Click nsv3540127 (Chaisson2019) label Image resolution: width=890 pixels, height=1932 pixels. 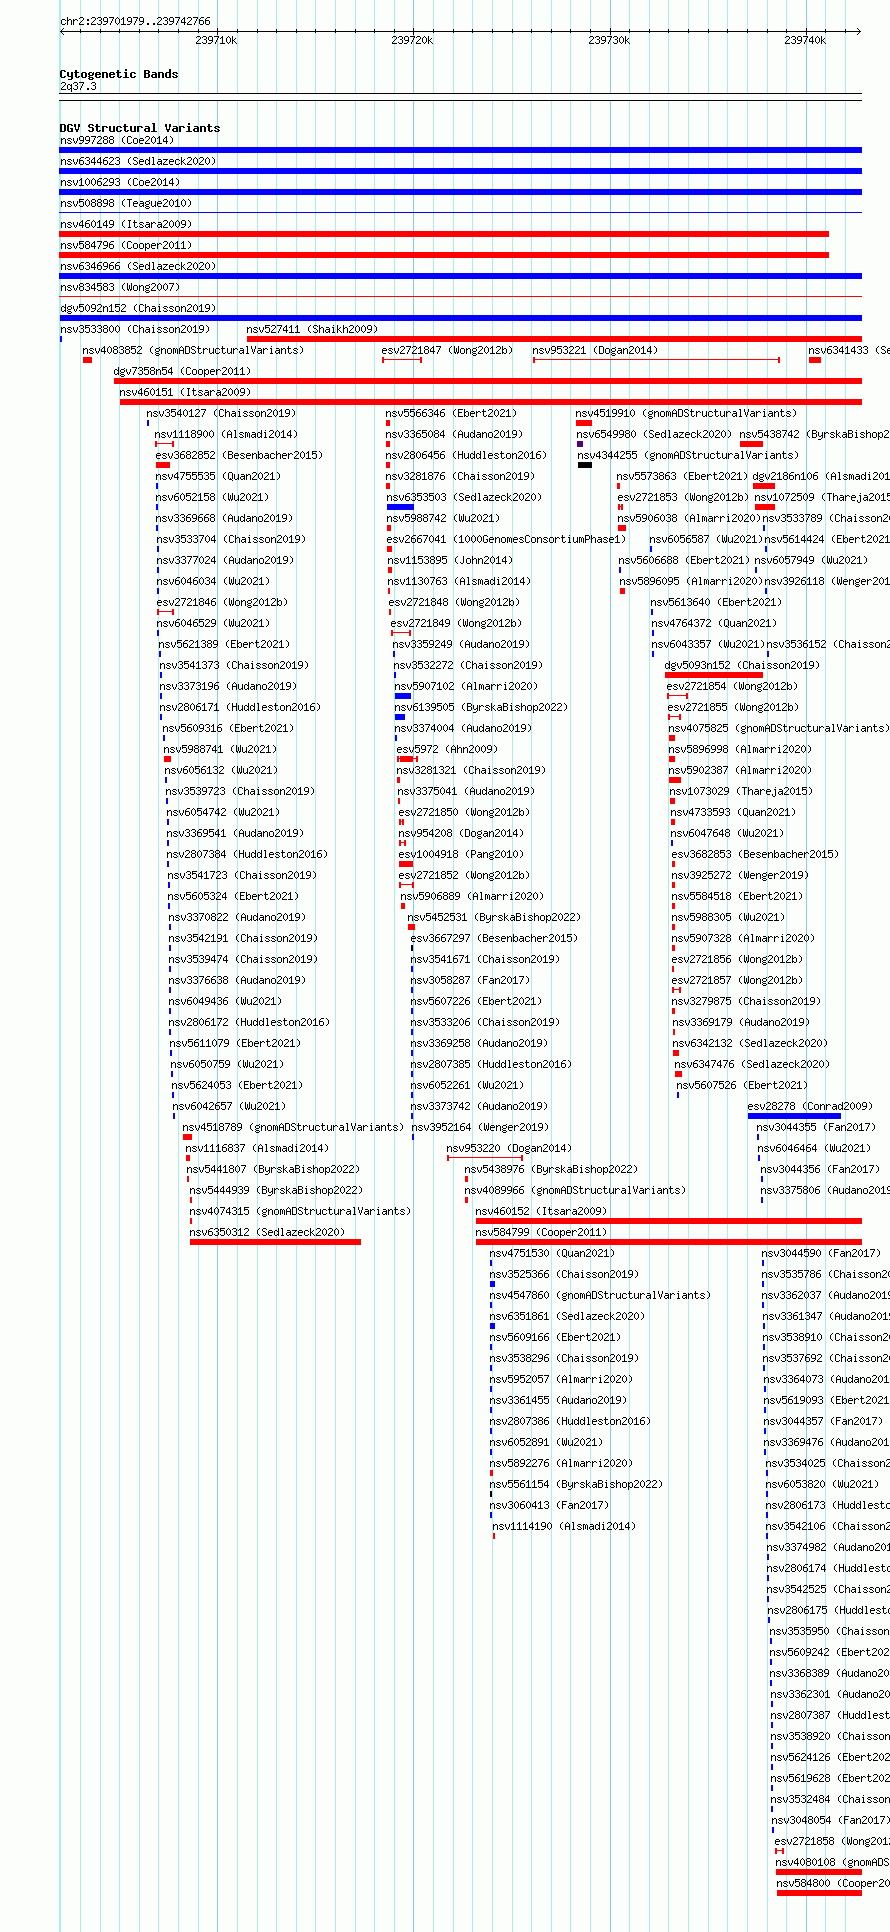click(x=221, y=413)
